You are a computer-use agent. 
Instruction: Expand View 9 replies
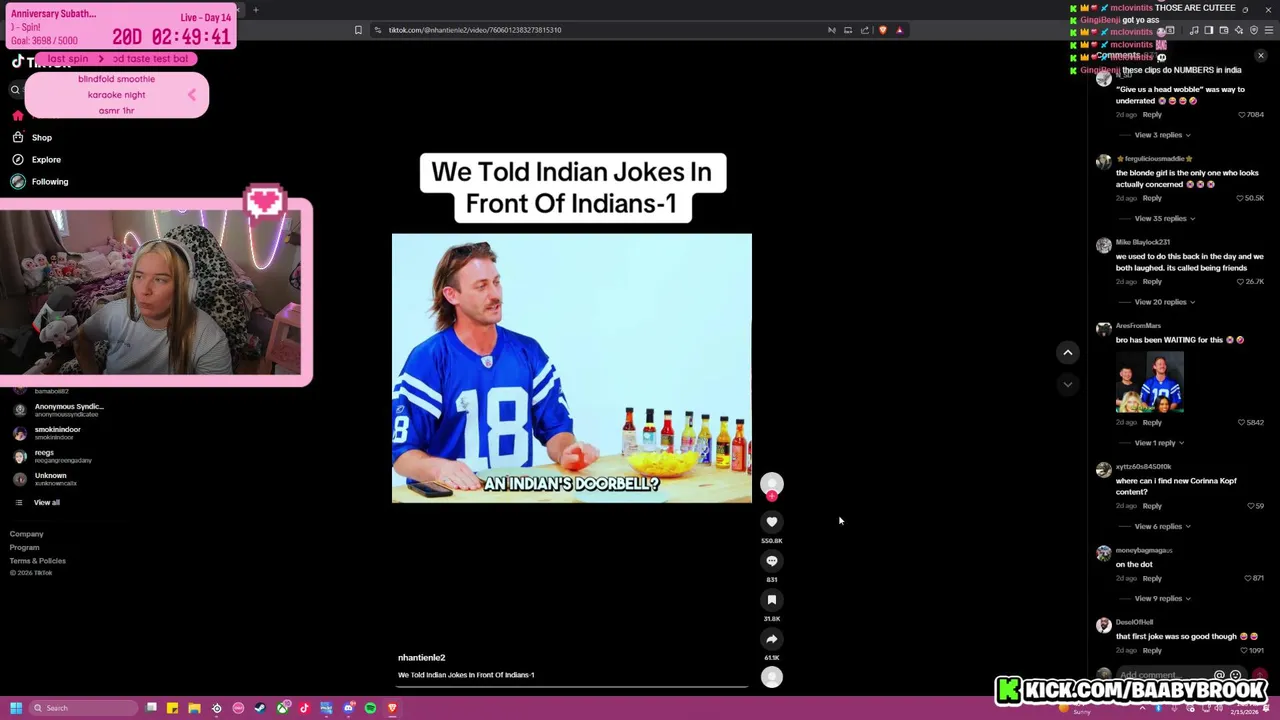[1162, 598]
